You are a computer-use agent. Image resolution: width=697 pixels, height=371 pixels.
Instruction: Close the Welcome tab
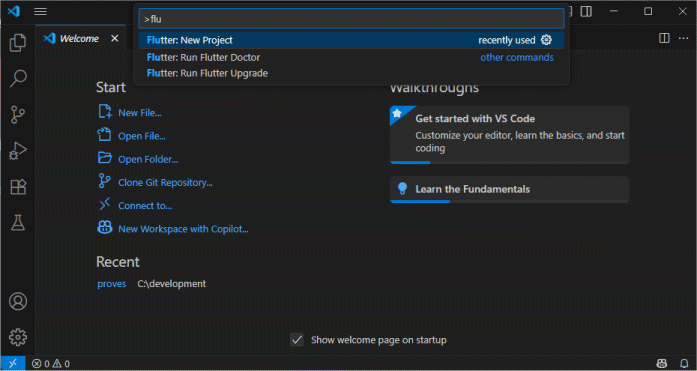(115, 38)
